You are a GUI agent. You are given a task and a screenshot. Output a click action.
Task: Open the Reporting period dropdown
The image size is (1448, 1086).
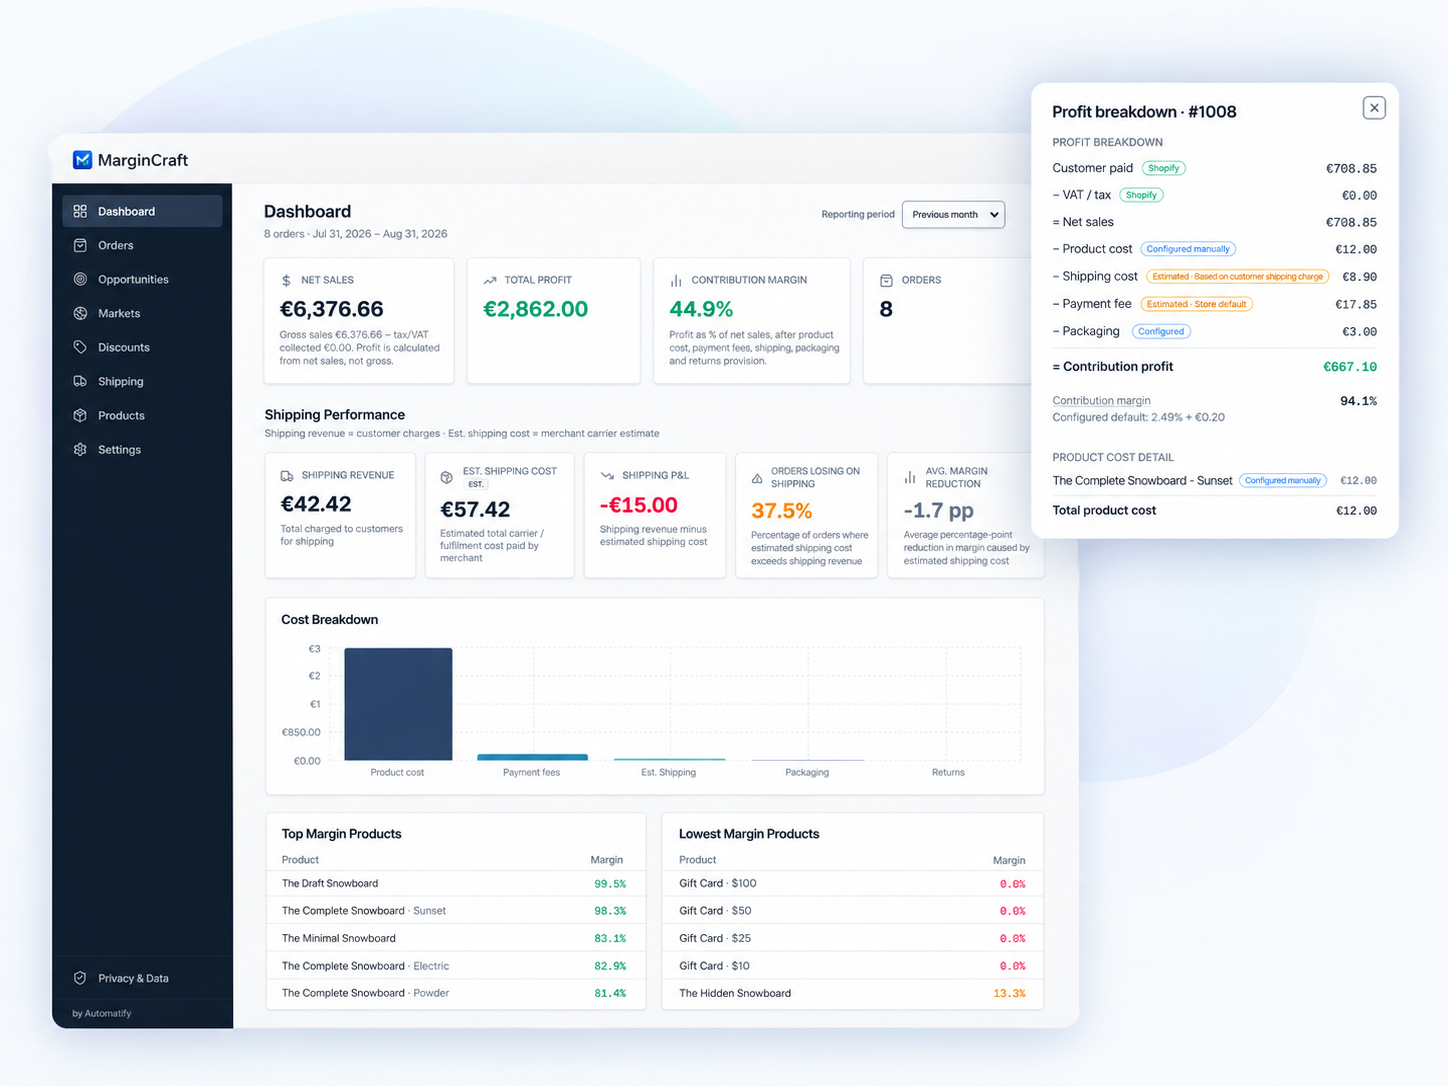pos(953,214)
